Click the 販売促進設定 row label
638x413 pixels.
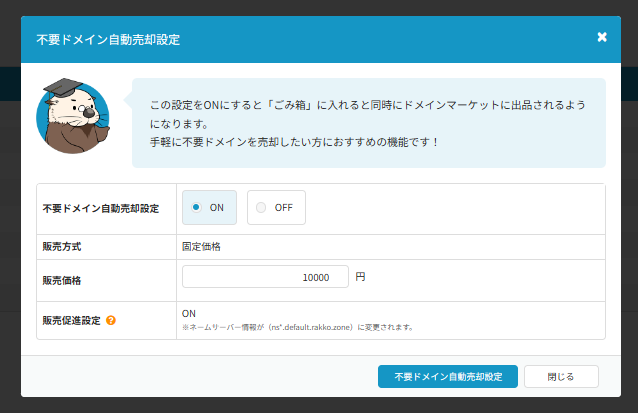click(69, 320)
